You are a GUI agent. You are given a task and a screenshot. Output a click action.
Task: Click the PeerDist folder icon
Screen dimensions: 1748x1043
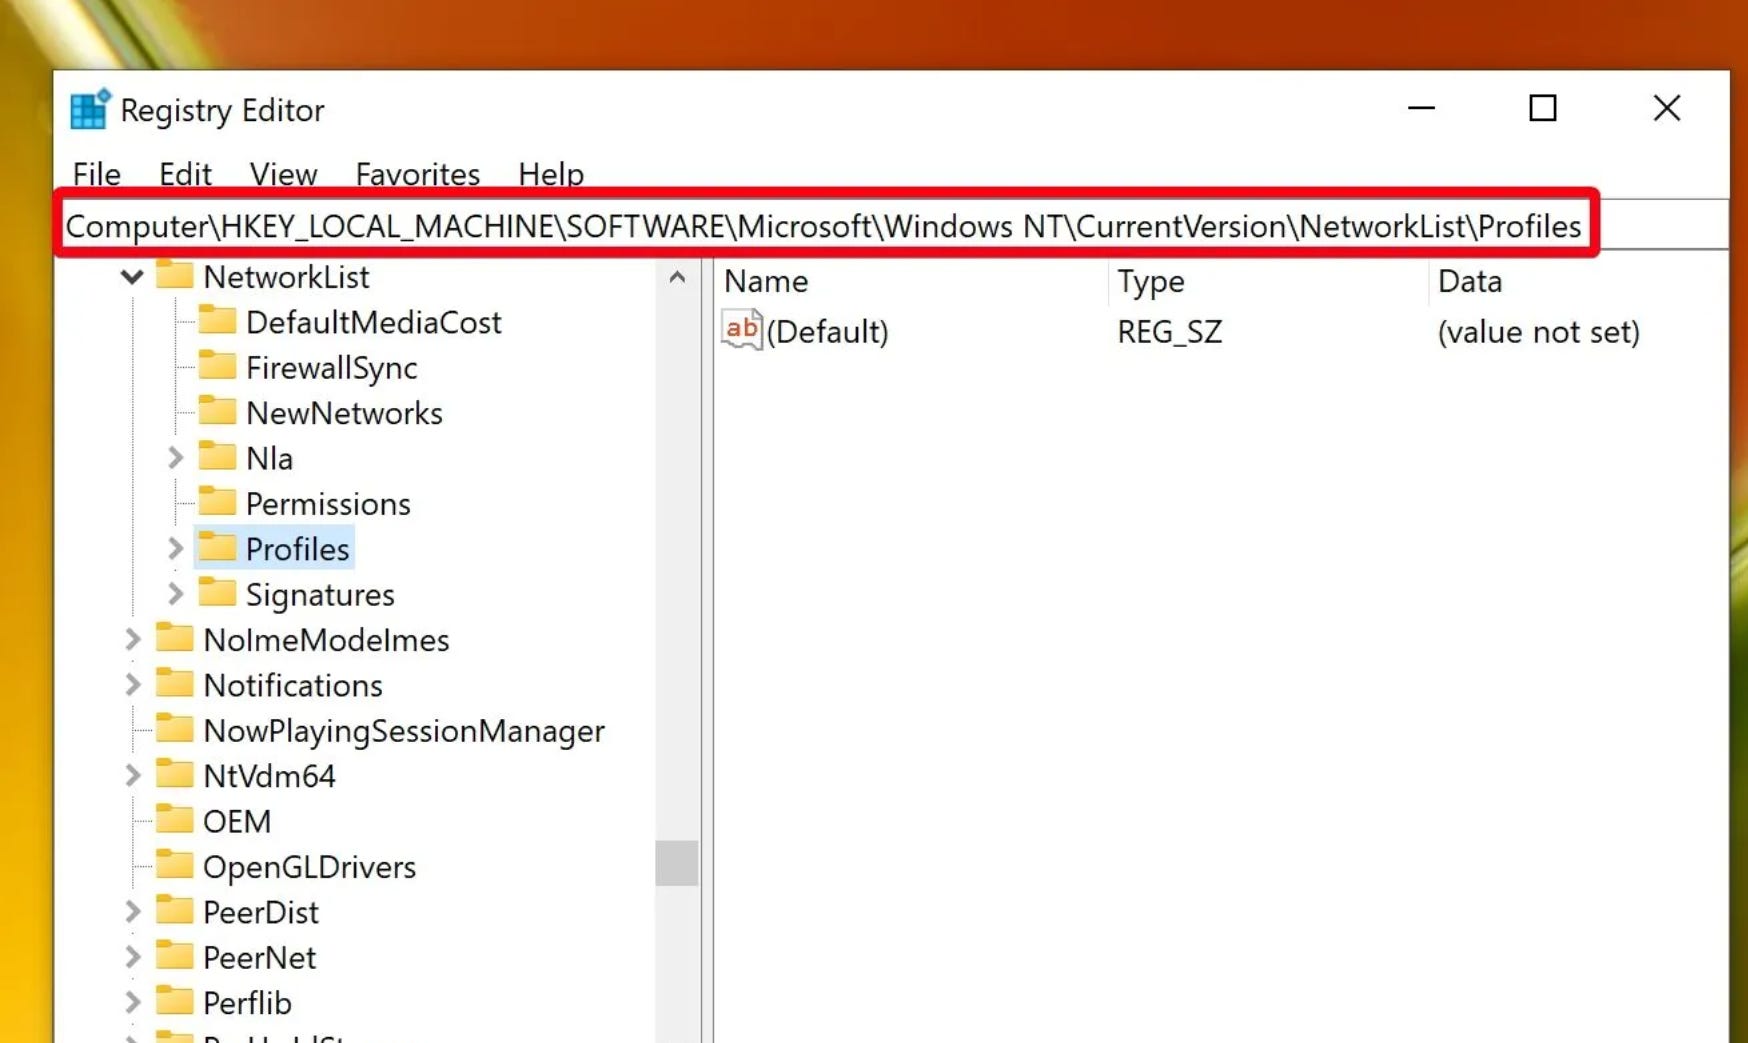point(175,910)
